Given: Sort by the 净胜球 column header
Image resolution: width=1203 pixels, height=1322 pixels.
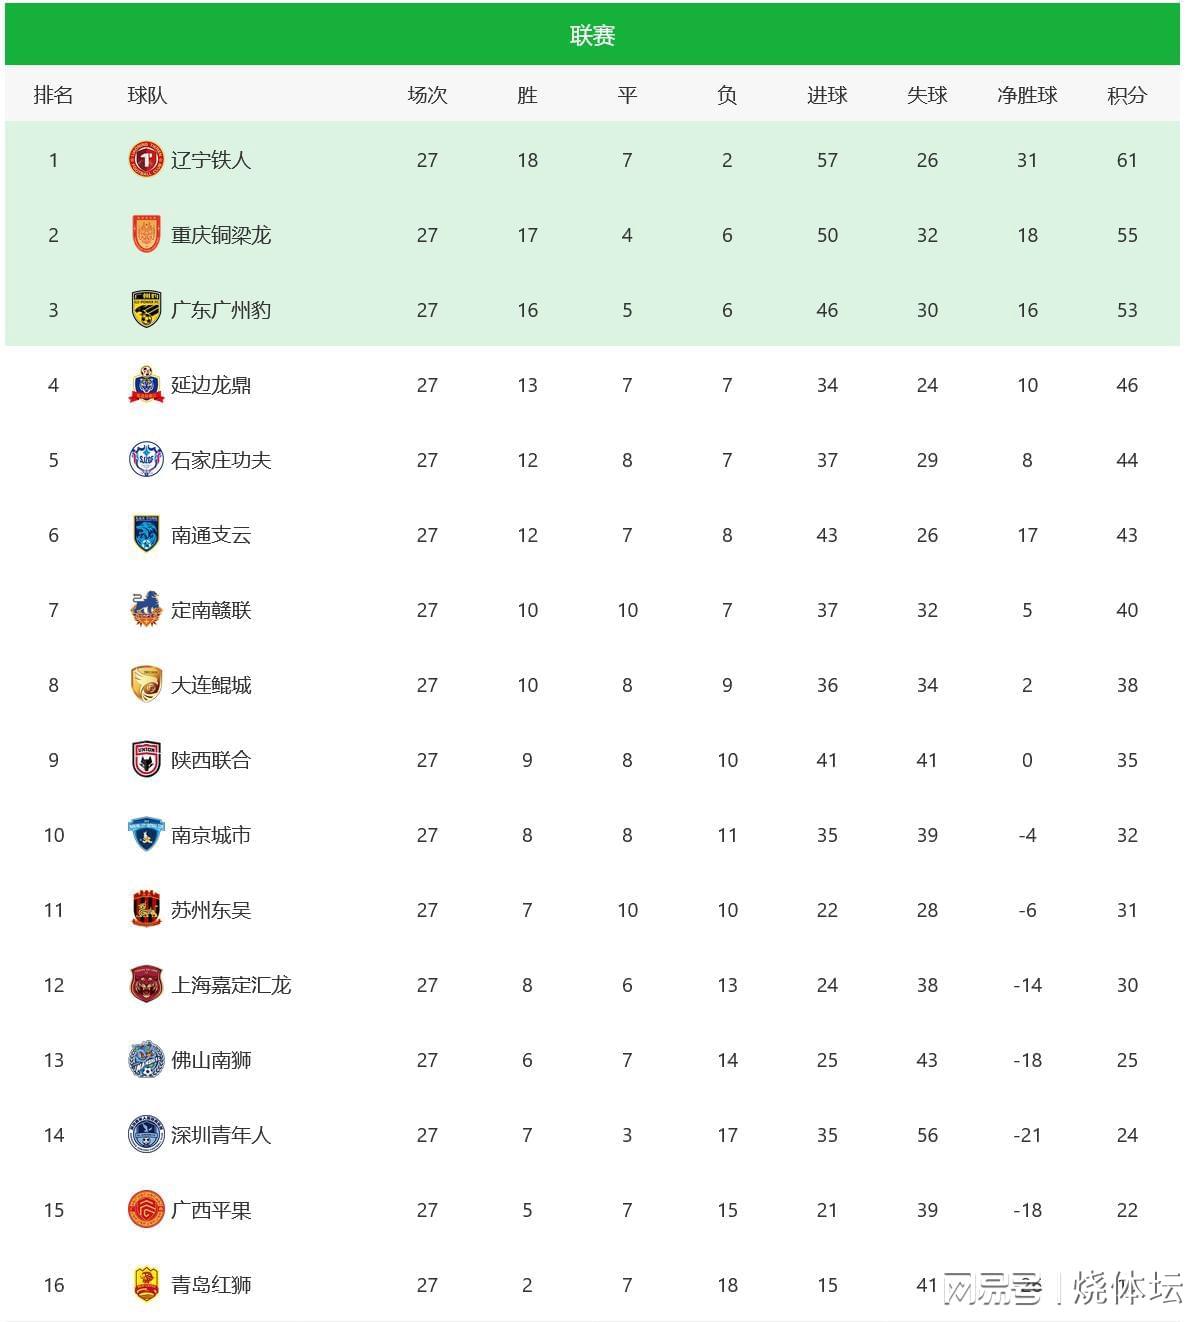Looking at the screenshot, I should click(1027, 95).
